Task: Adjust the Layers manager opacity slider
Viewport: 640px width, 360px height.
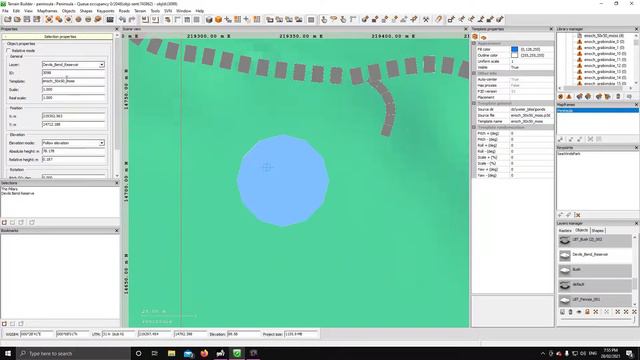Action: pyautogui.click(x=597, y=319)
